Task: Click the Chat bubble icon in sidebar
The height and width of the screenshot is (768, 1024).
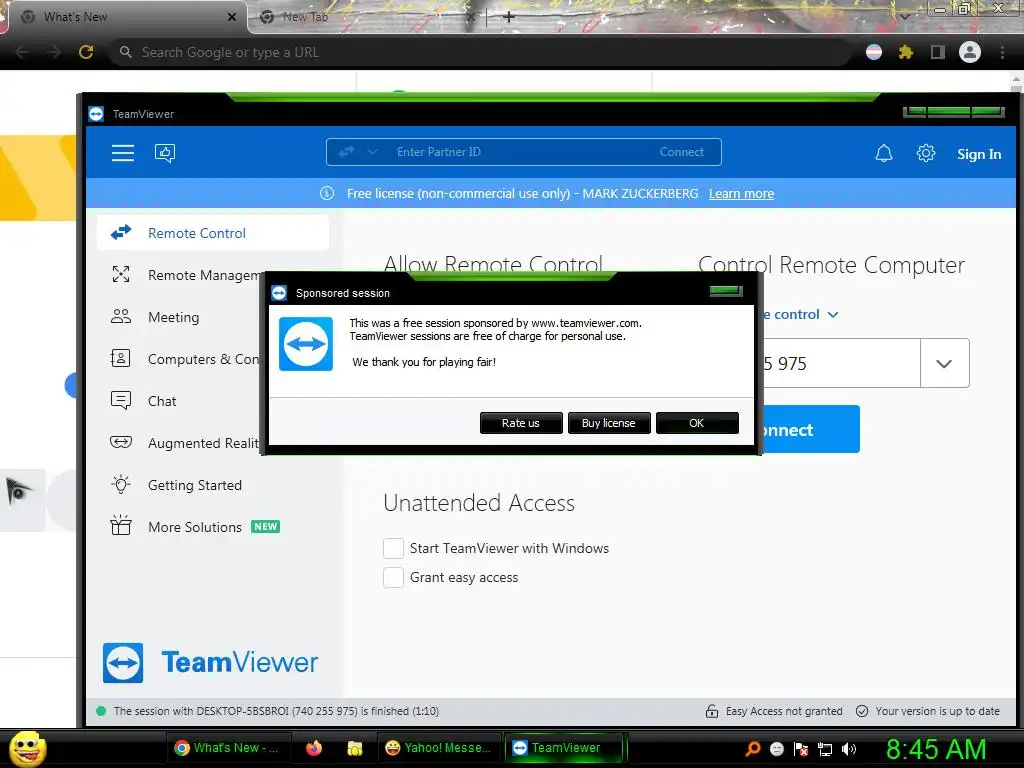Action: 121,400
